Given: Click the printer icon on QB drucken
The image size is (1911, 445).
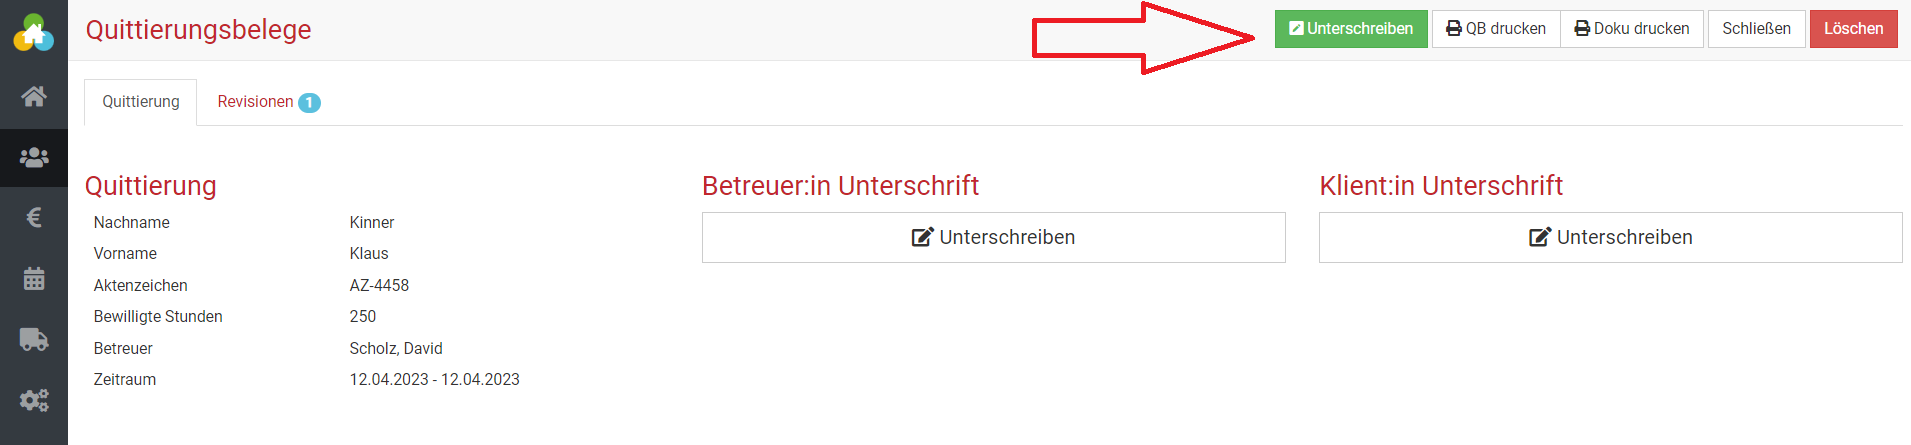Looking at the screenshot, I should [1454, 29].
